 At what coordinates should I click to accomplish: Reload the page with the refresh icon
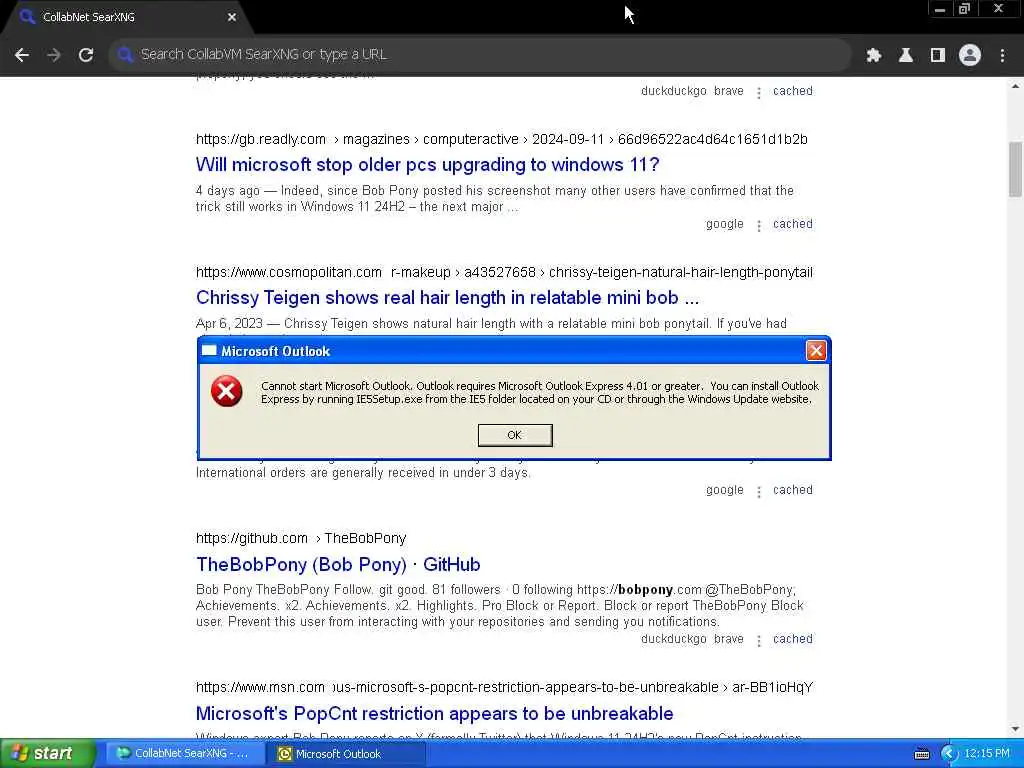(x=86, y=55)
